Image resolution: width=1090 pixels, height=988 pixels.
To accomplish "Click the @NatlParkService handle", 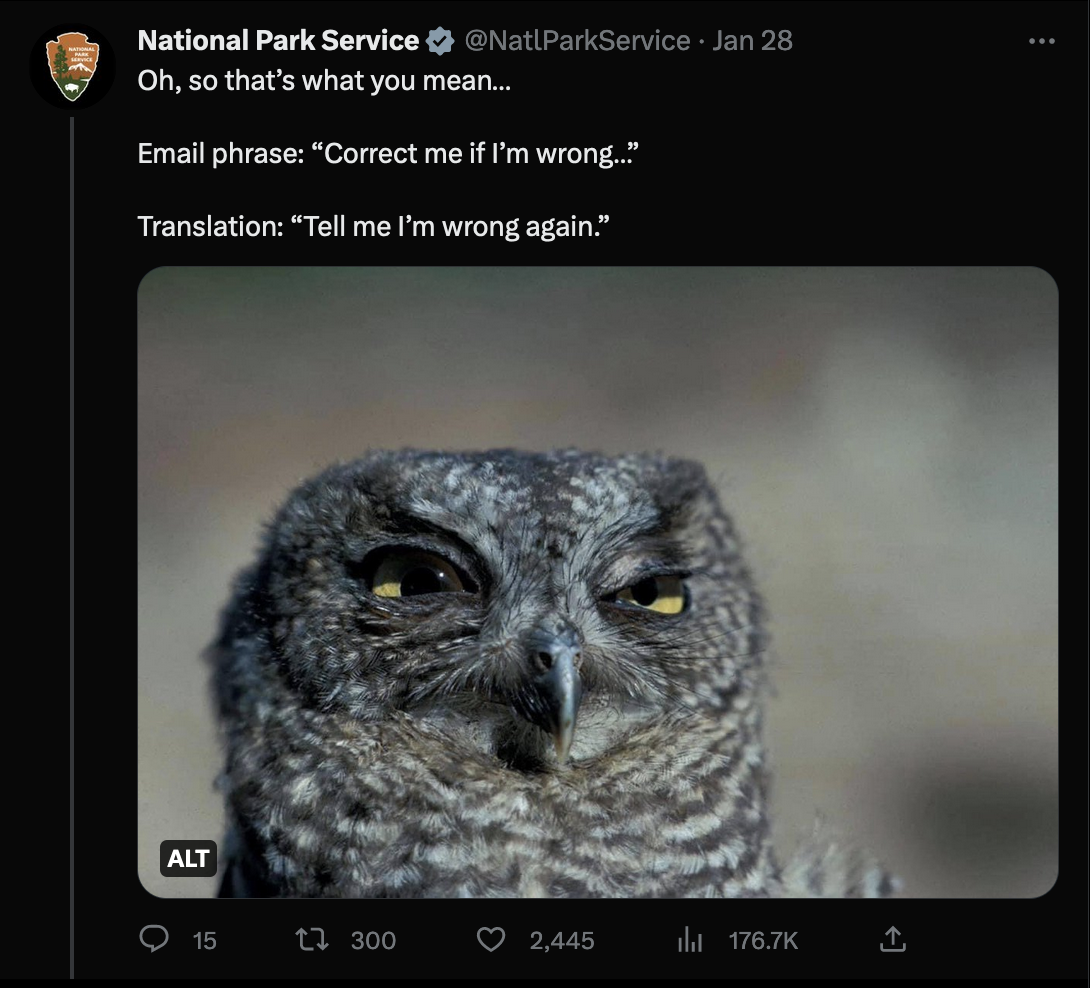I will click(577, 41).
